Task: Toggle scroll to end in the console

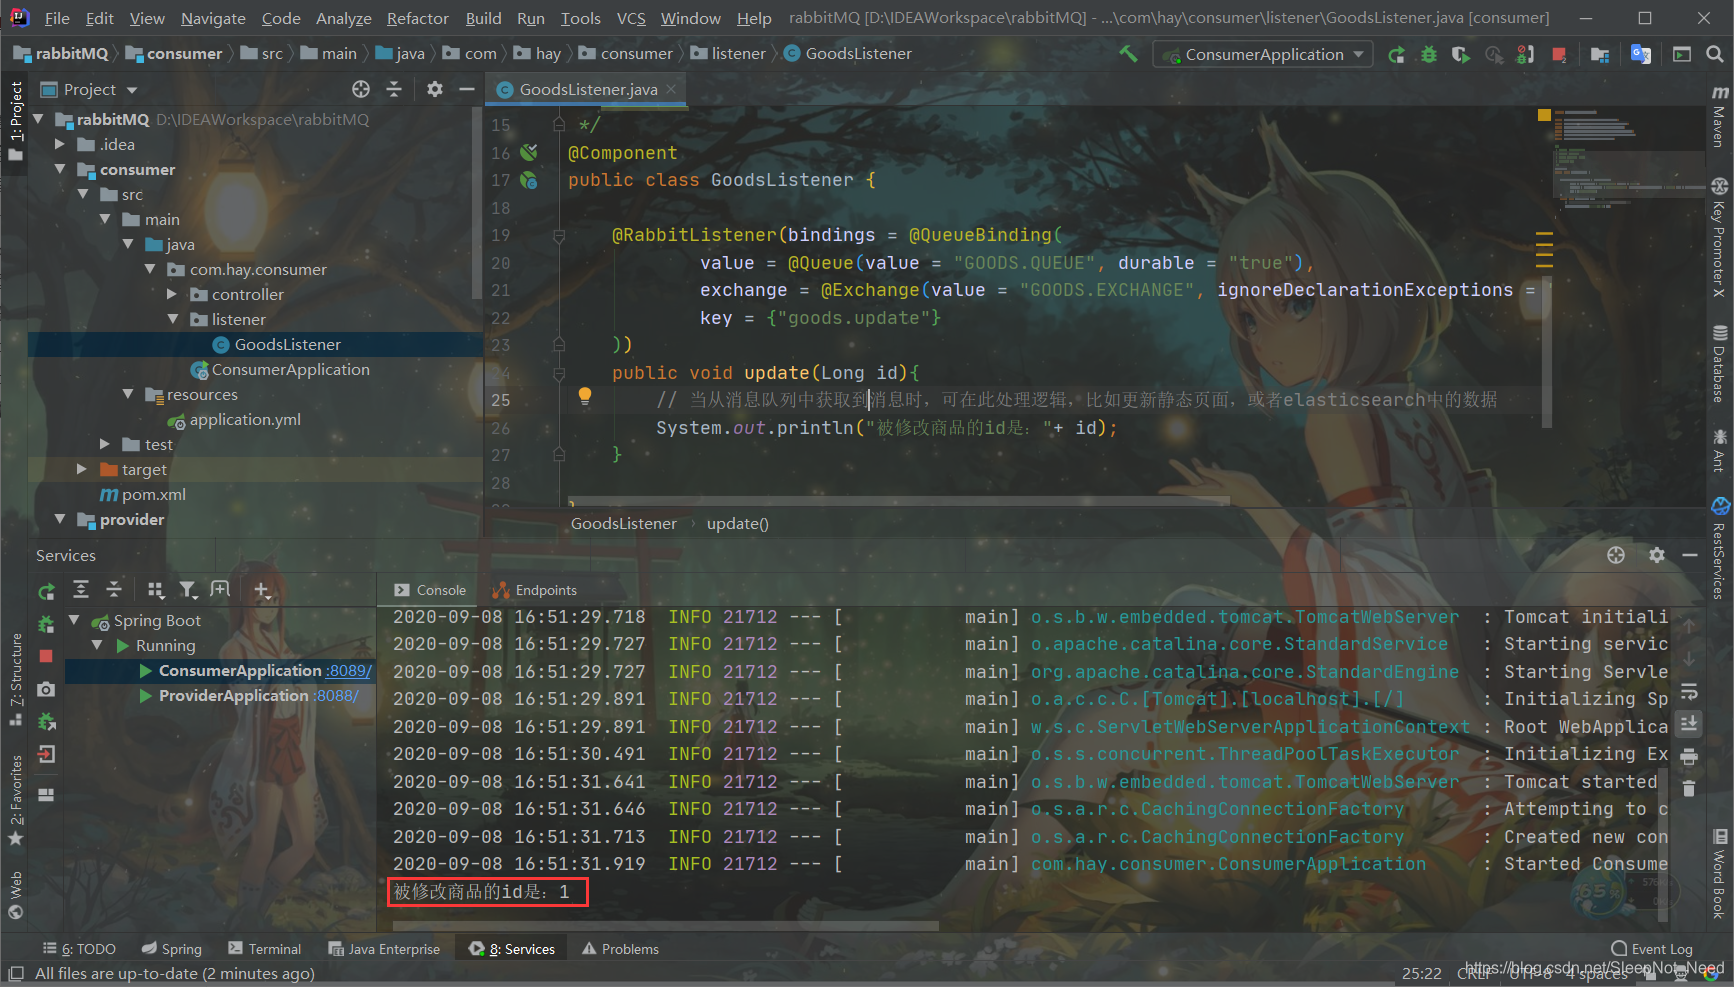Action: point(1689,723)
